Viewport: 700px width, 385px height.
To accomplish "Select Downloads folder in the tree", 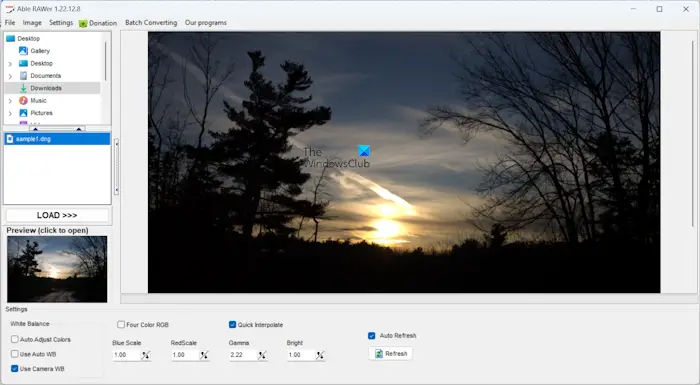I will (46, 88).
